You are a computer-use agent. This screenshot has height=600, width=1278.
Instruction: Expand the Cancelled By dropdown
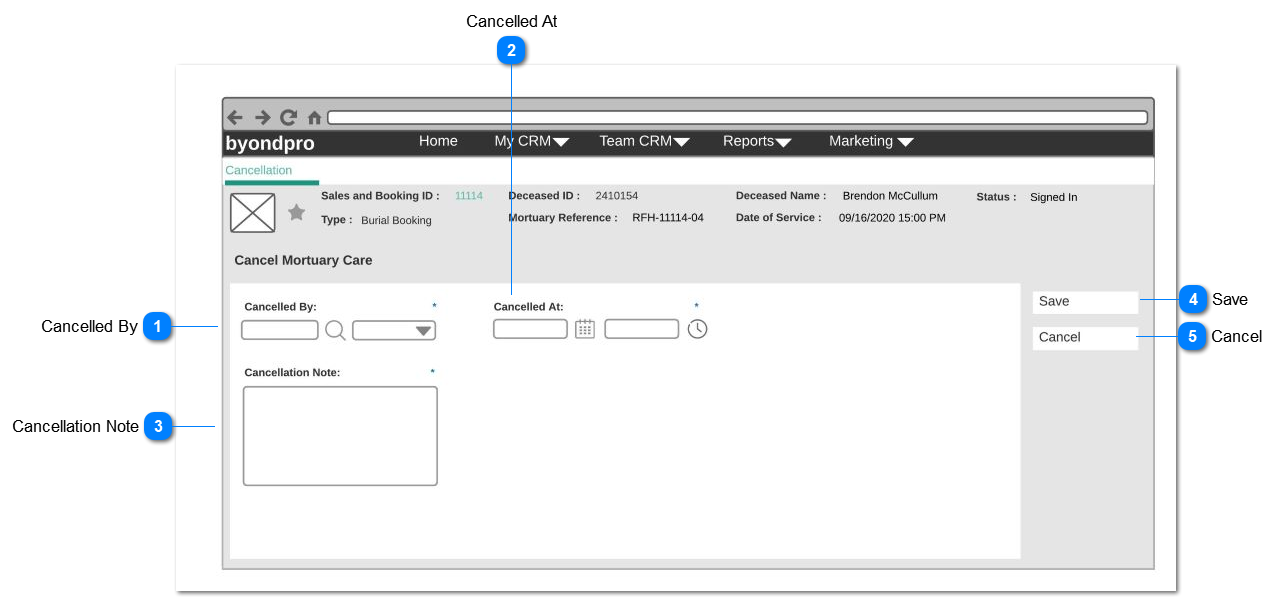coord(394,330)
